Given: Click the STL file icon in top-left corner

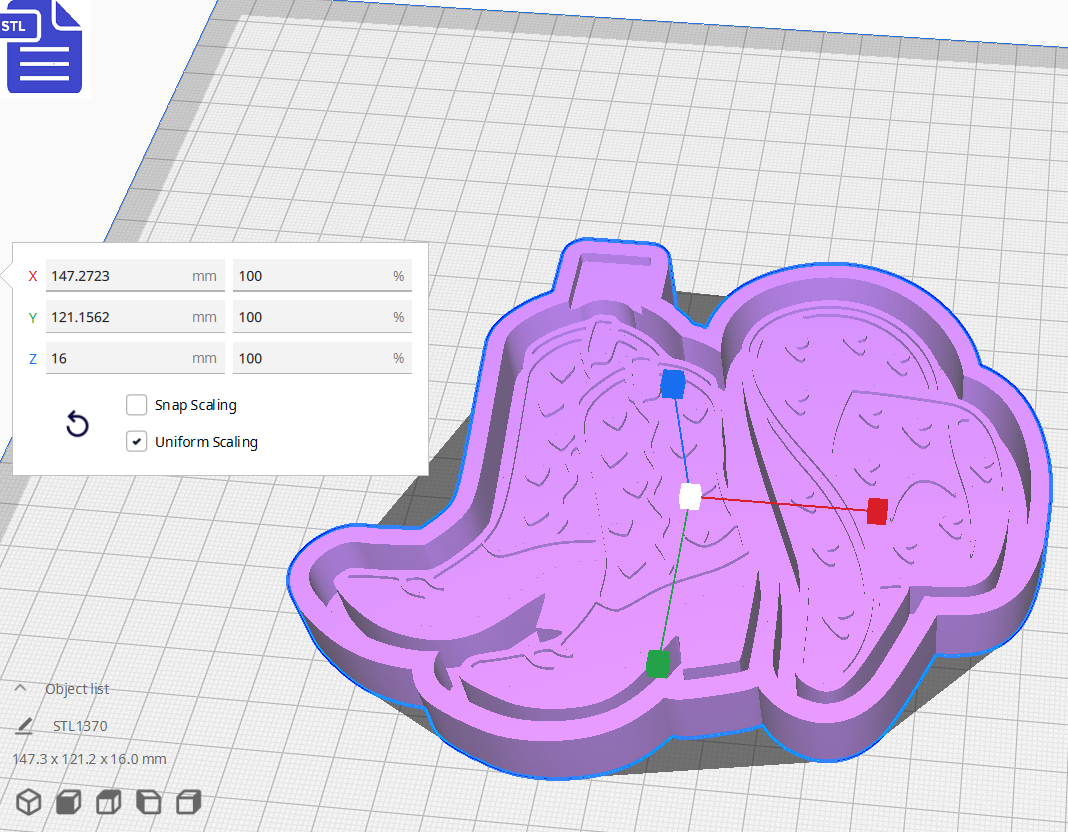Looking at the screenshot, I should [x=44, y=47].
